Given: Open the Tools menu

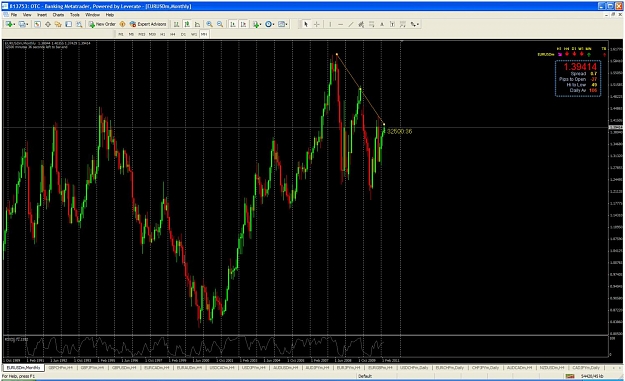Looking at the screenshot, I should coord(75,15).
